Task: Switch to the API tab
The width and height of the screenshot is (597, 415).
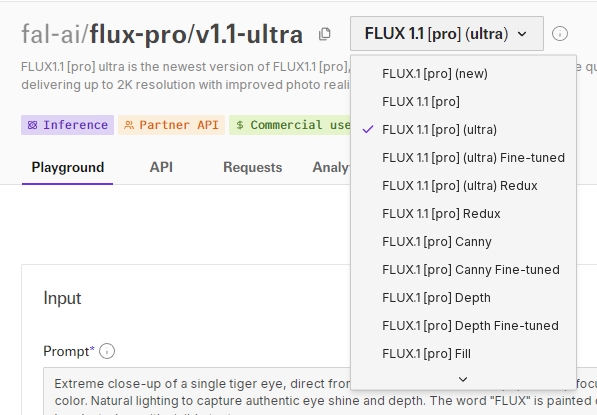Action: [x=161, y=167]
